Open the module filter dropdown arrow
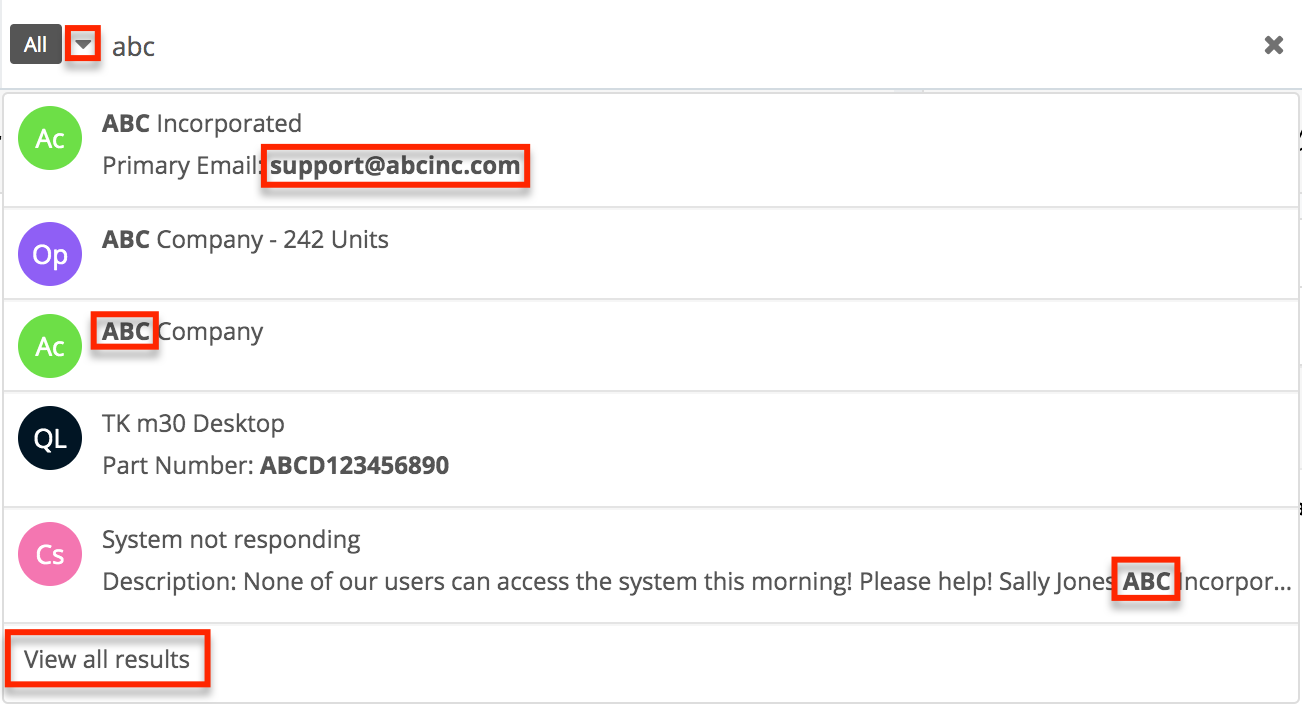This screenshot has height=704, width=1302. pos(84,45)
